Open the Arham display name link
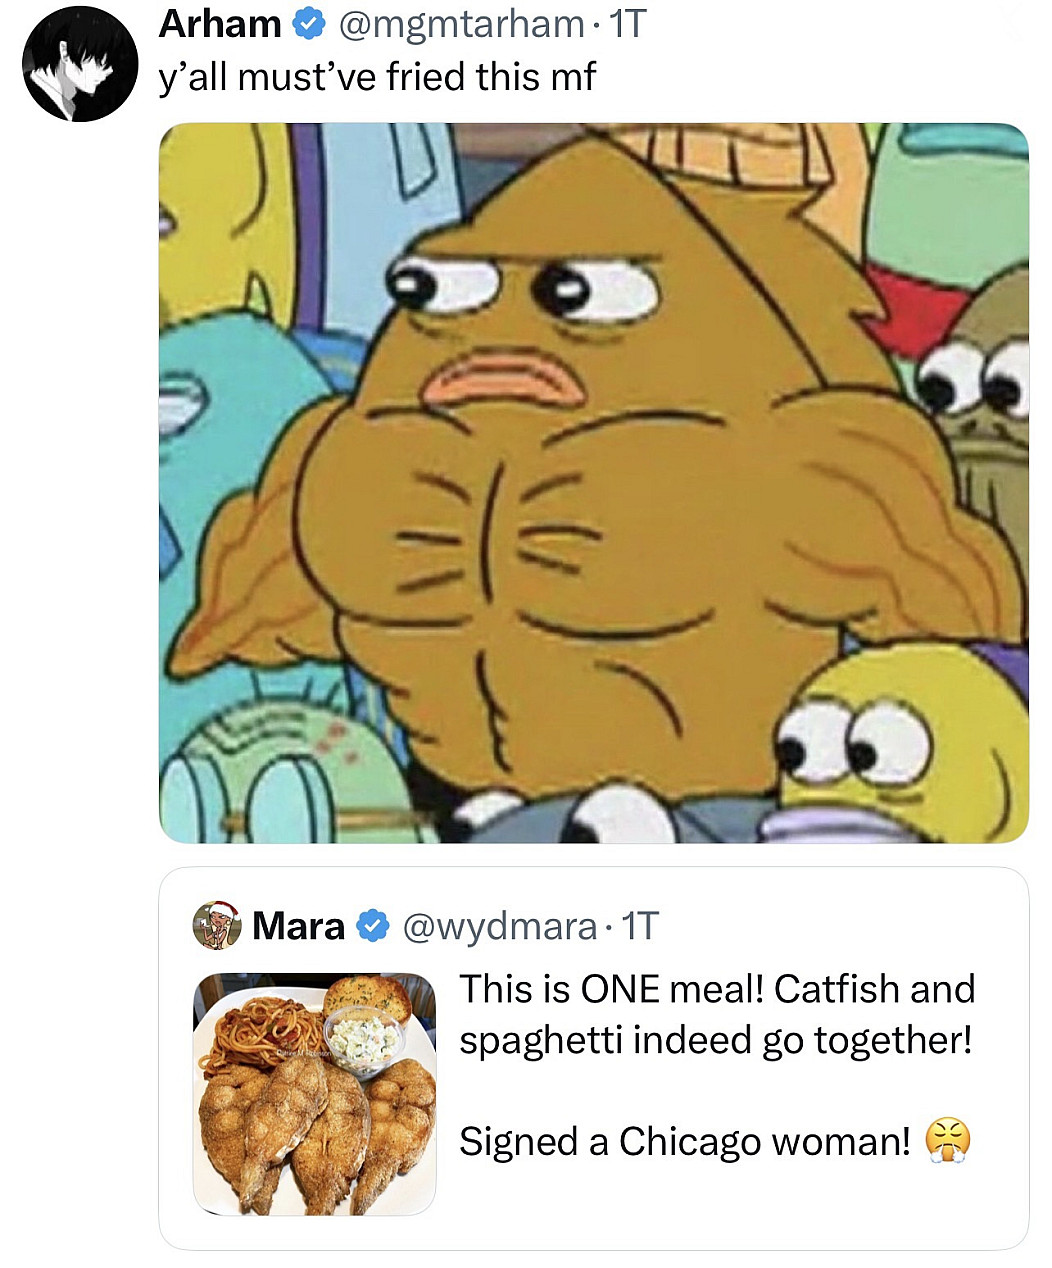The width and height of the screenshot is (1052, 1268). [220, 25]
